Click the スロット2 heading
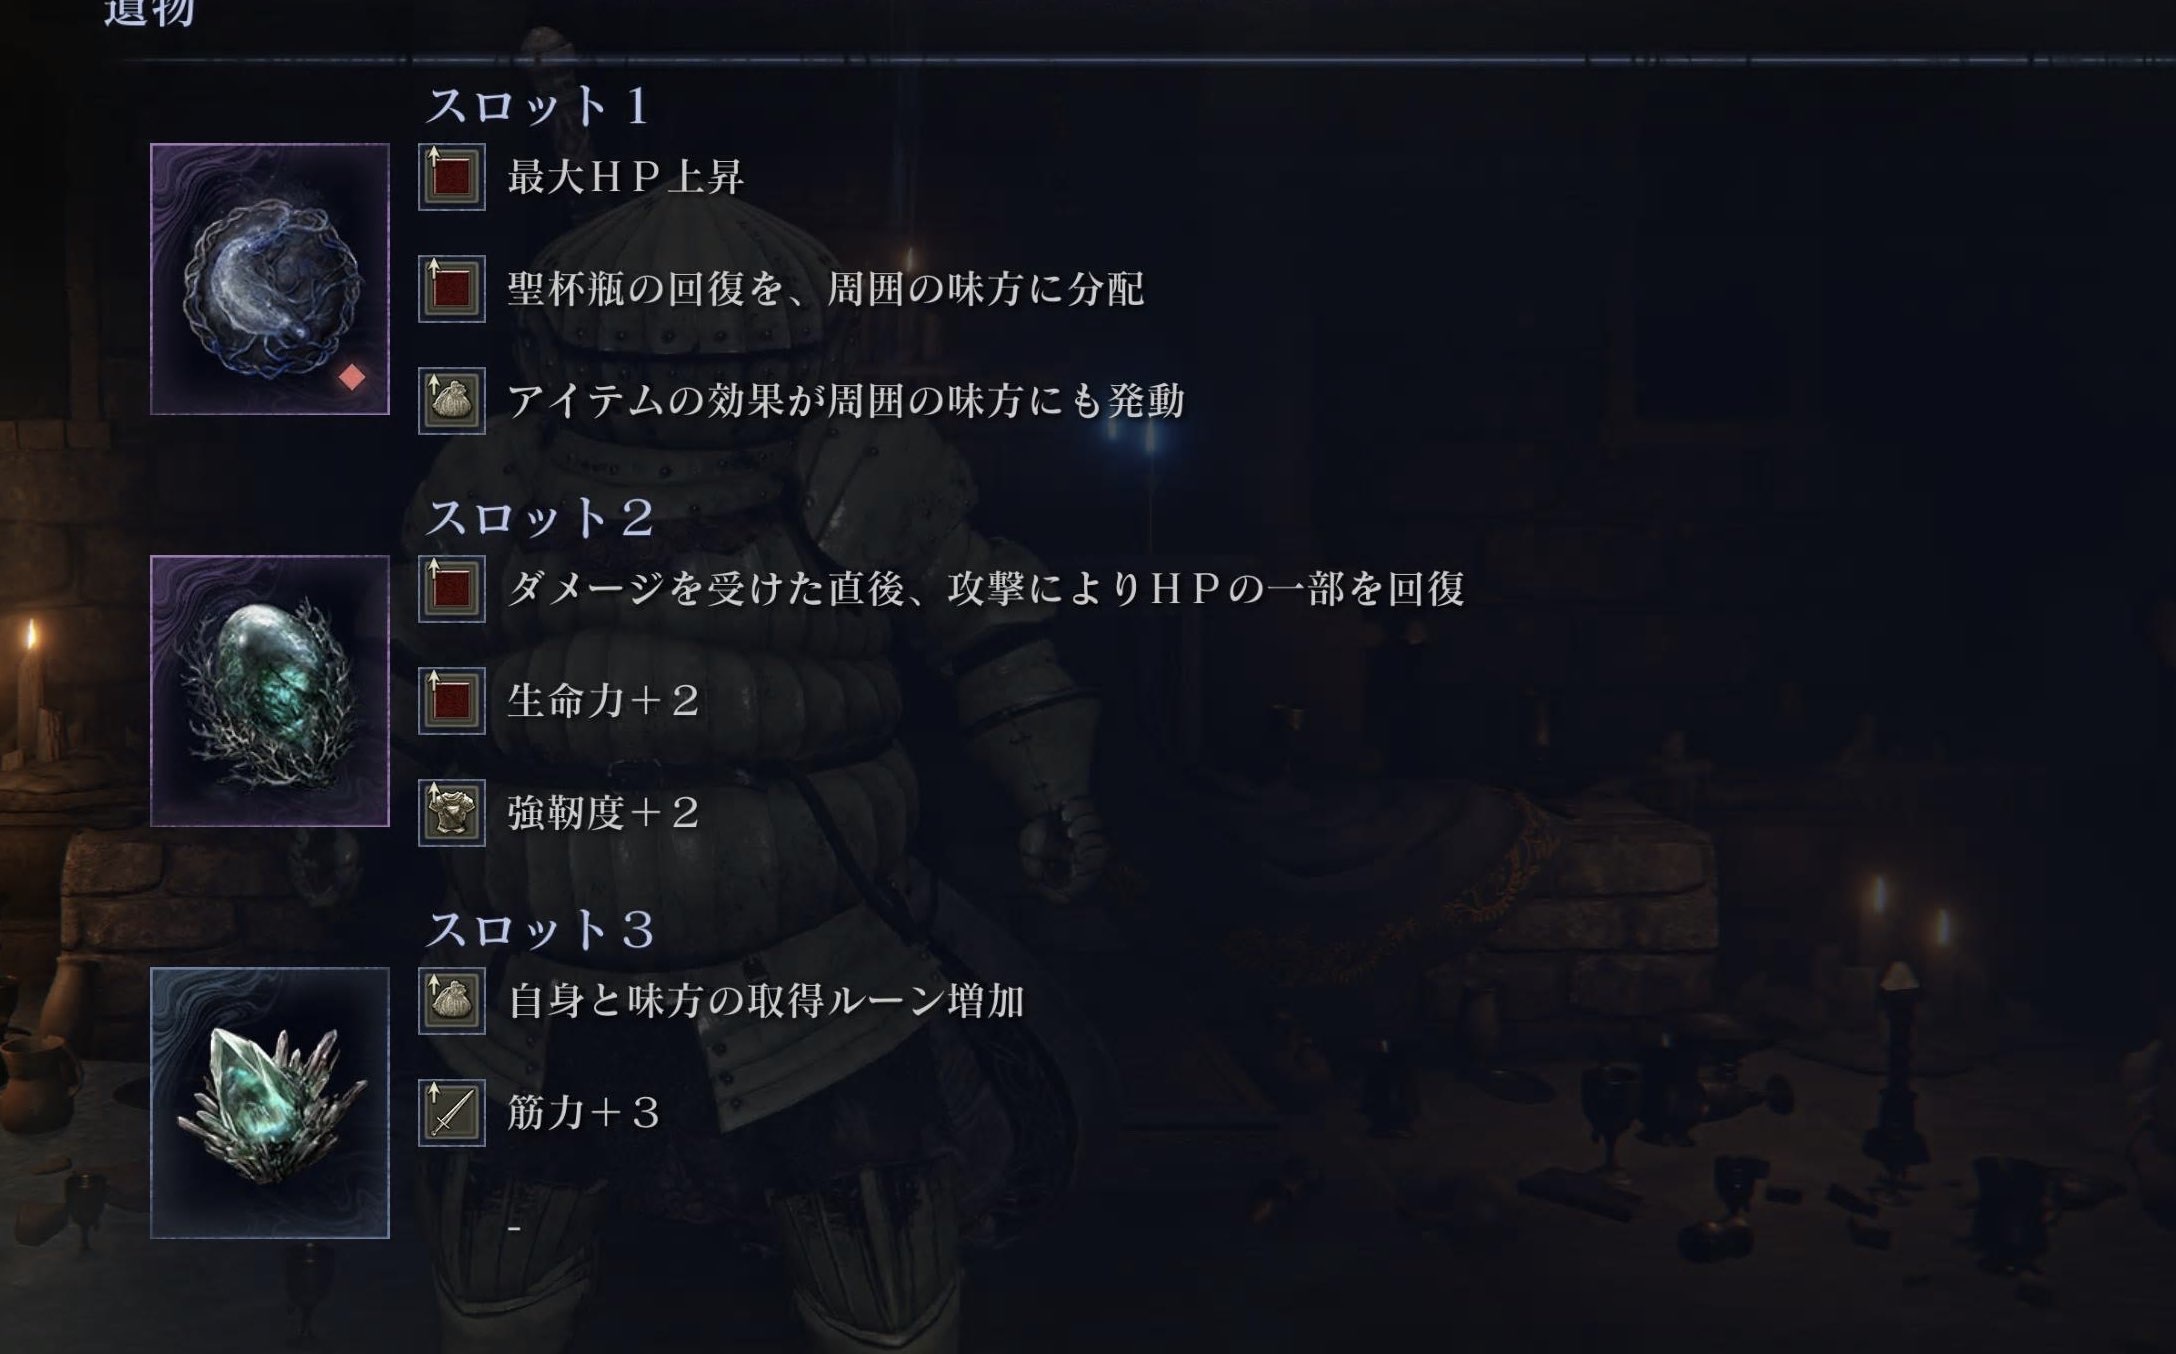Viewport: 2176px width, 1354px height. tap(541, 518)
